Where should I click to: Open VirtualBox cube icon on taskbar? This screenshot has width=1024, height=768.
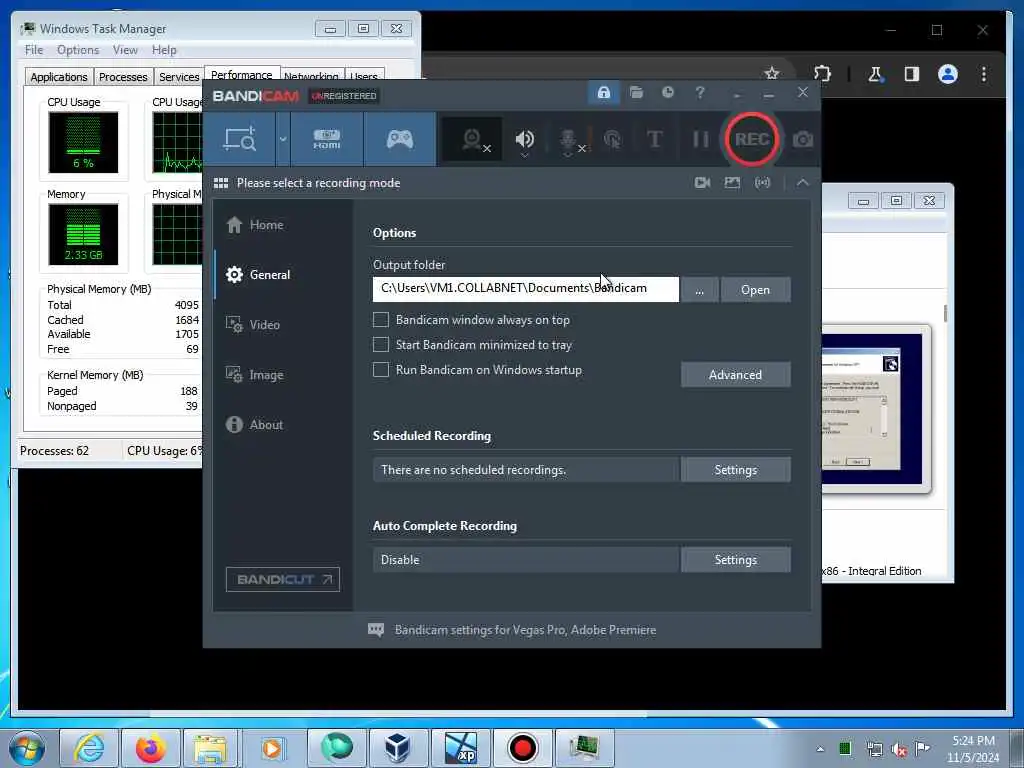tap(398, 748)
